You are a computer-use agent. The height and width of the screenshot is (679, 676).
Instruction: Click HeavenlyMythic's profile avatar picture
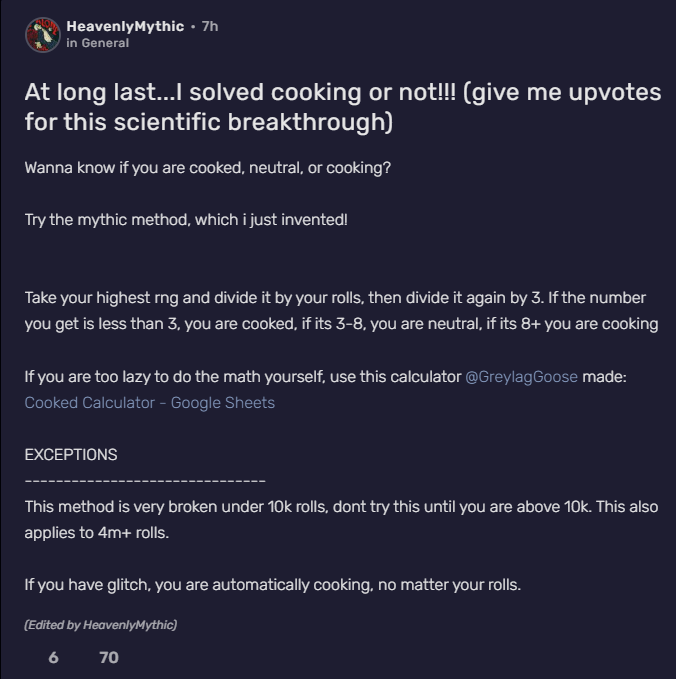42,34
